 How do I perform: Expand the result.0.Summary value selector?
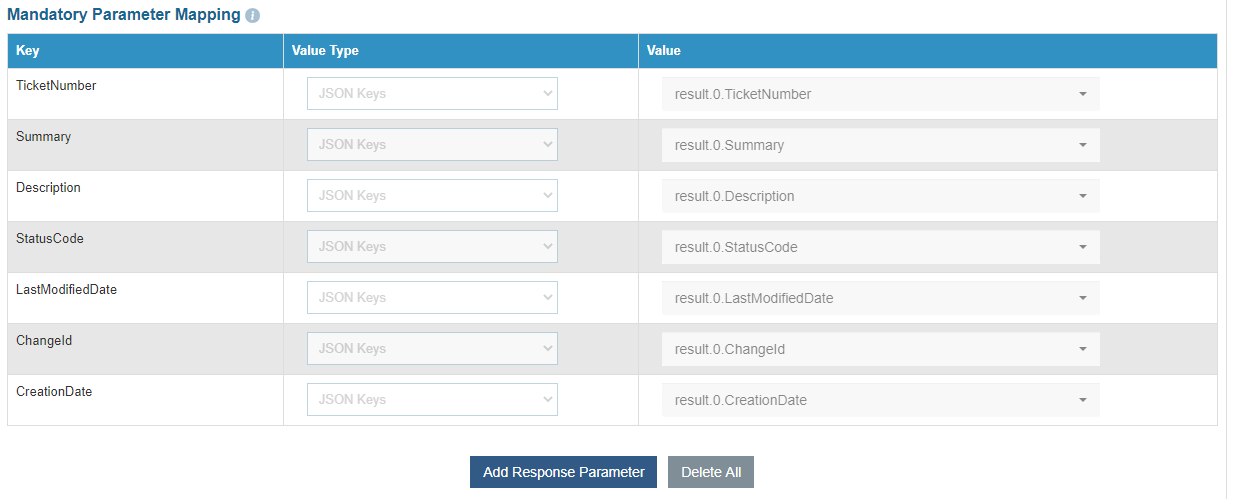(880, 145)
